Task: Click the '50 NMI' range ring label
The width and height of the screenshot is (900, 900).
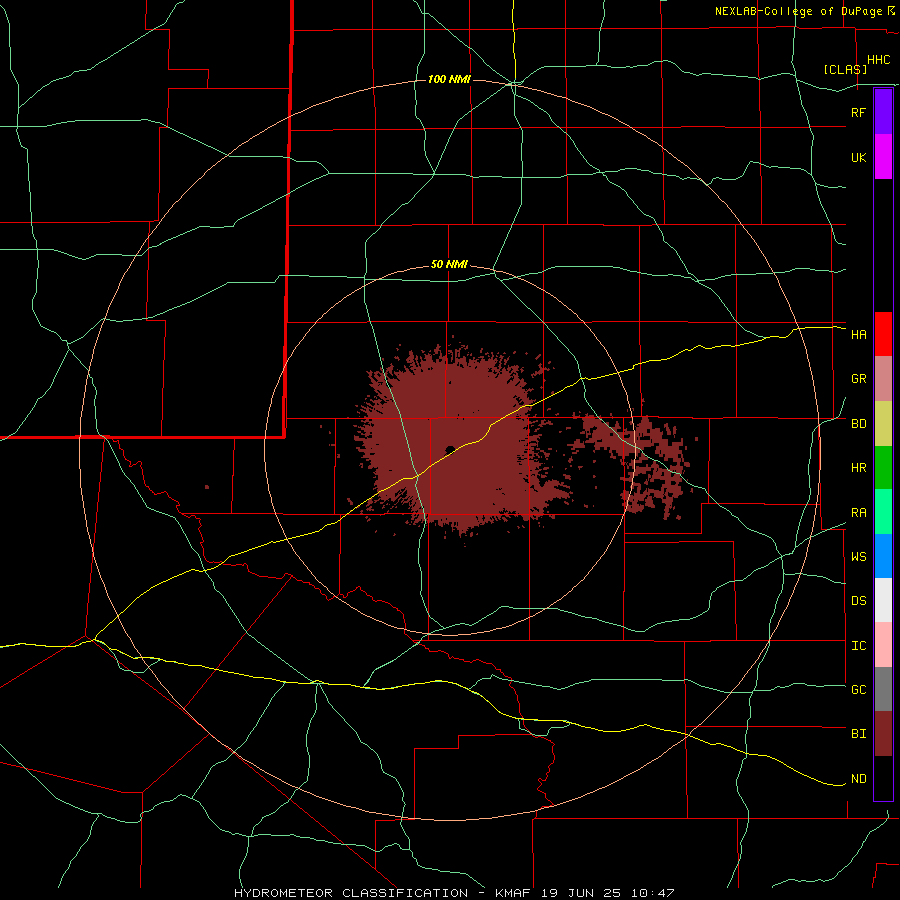Action: (x=449, y=264)
